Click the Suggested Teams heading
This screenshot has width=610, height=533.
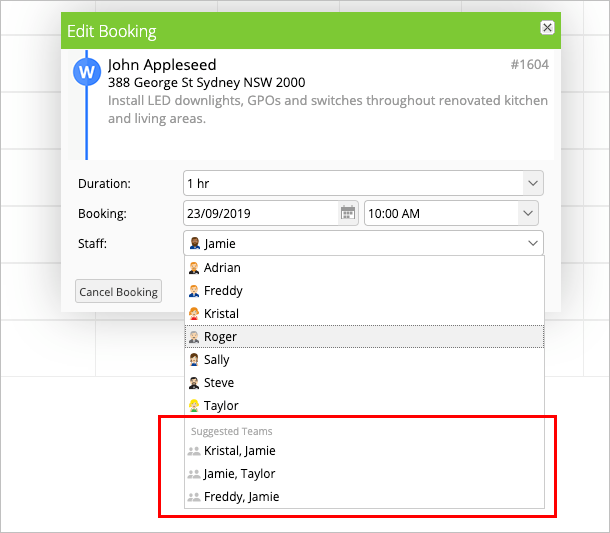click(x=231, y=431)
